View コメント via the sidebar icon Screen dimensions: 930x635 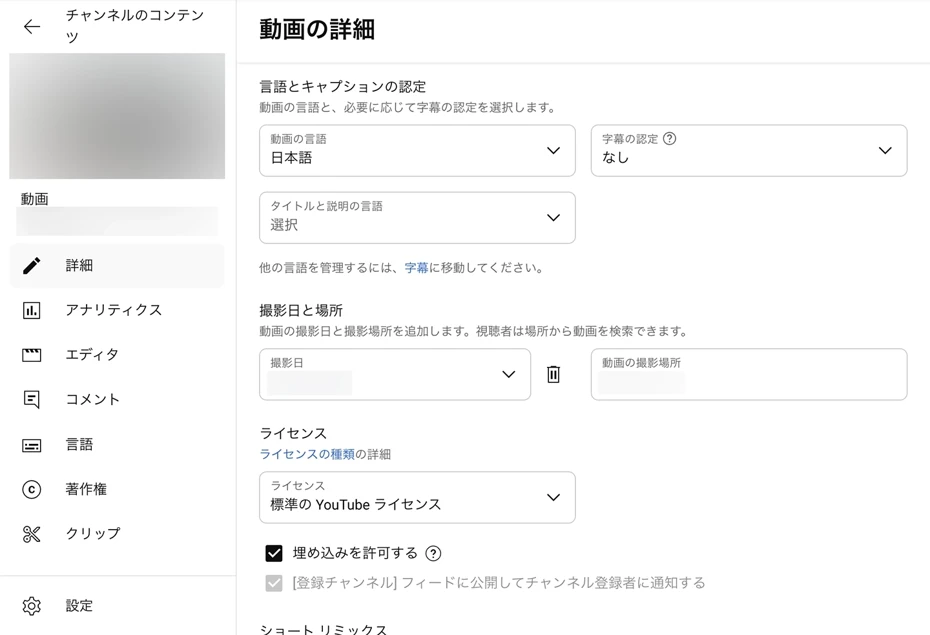[x=34, y=399]
